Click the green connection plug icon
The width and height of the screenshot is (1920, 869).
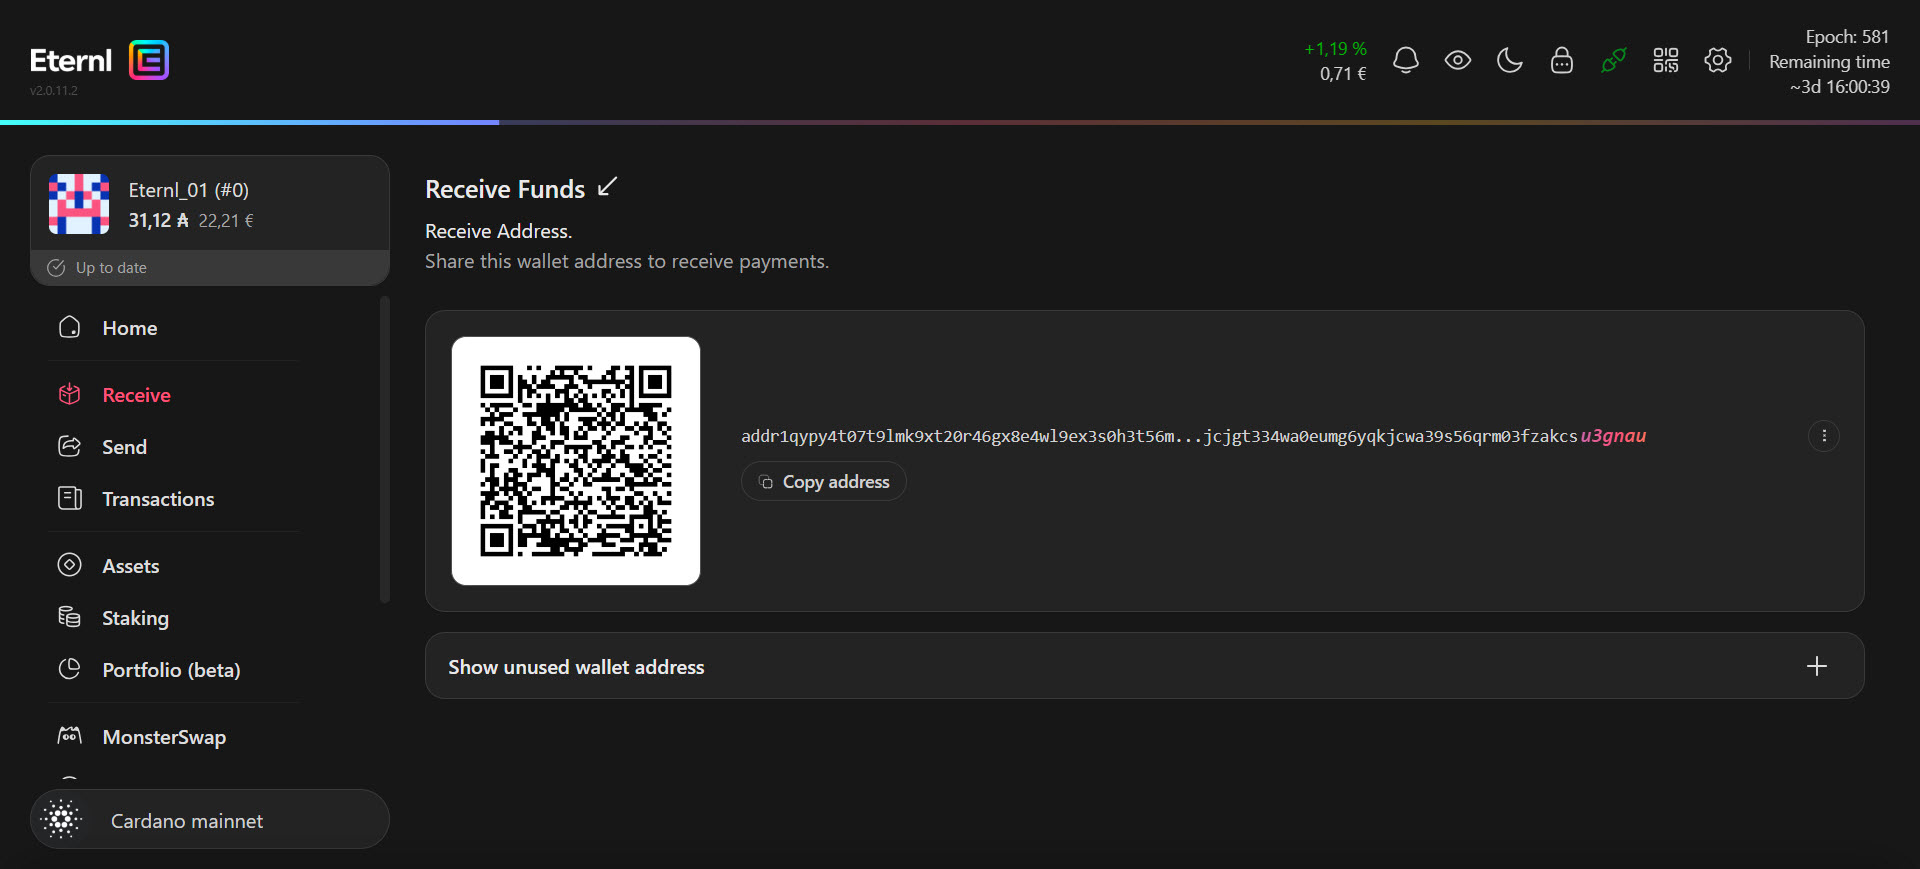pos(1613,61)
